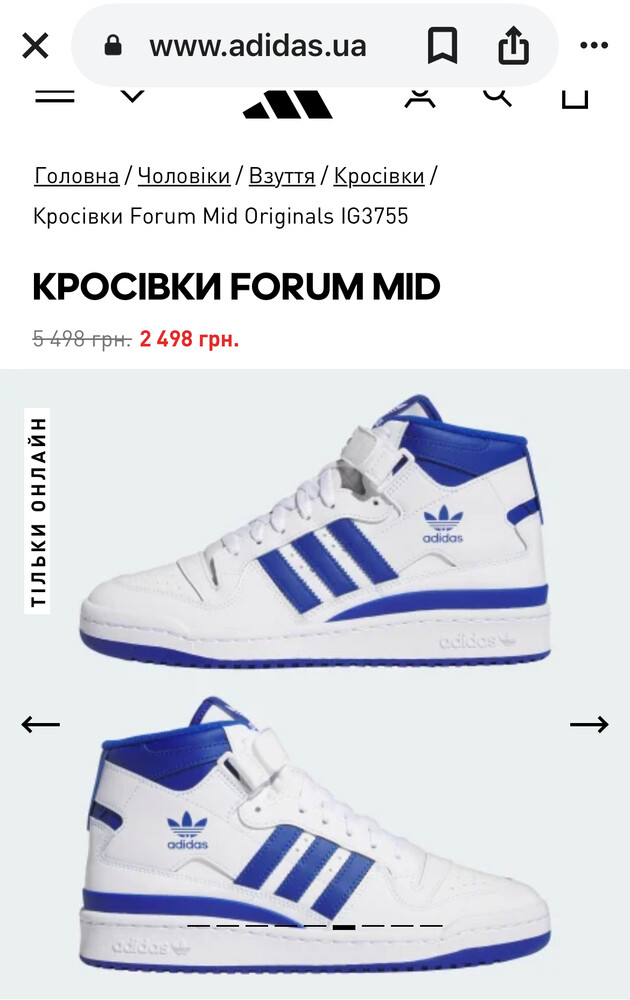Show the previous product image with left arrow
The width and height of the screenshot is (630, 1000).
pyautogui.click(x=40, y=724)
